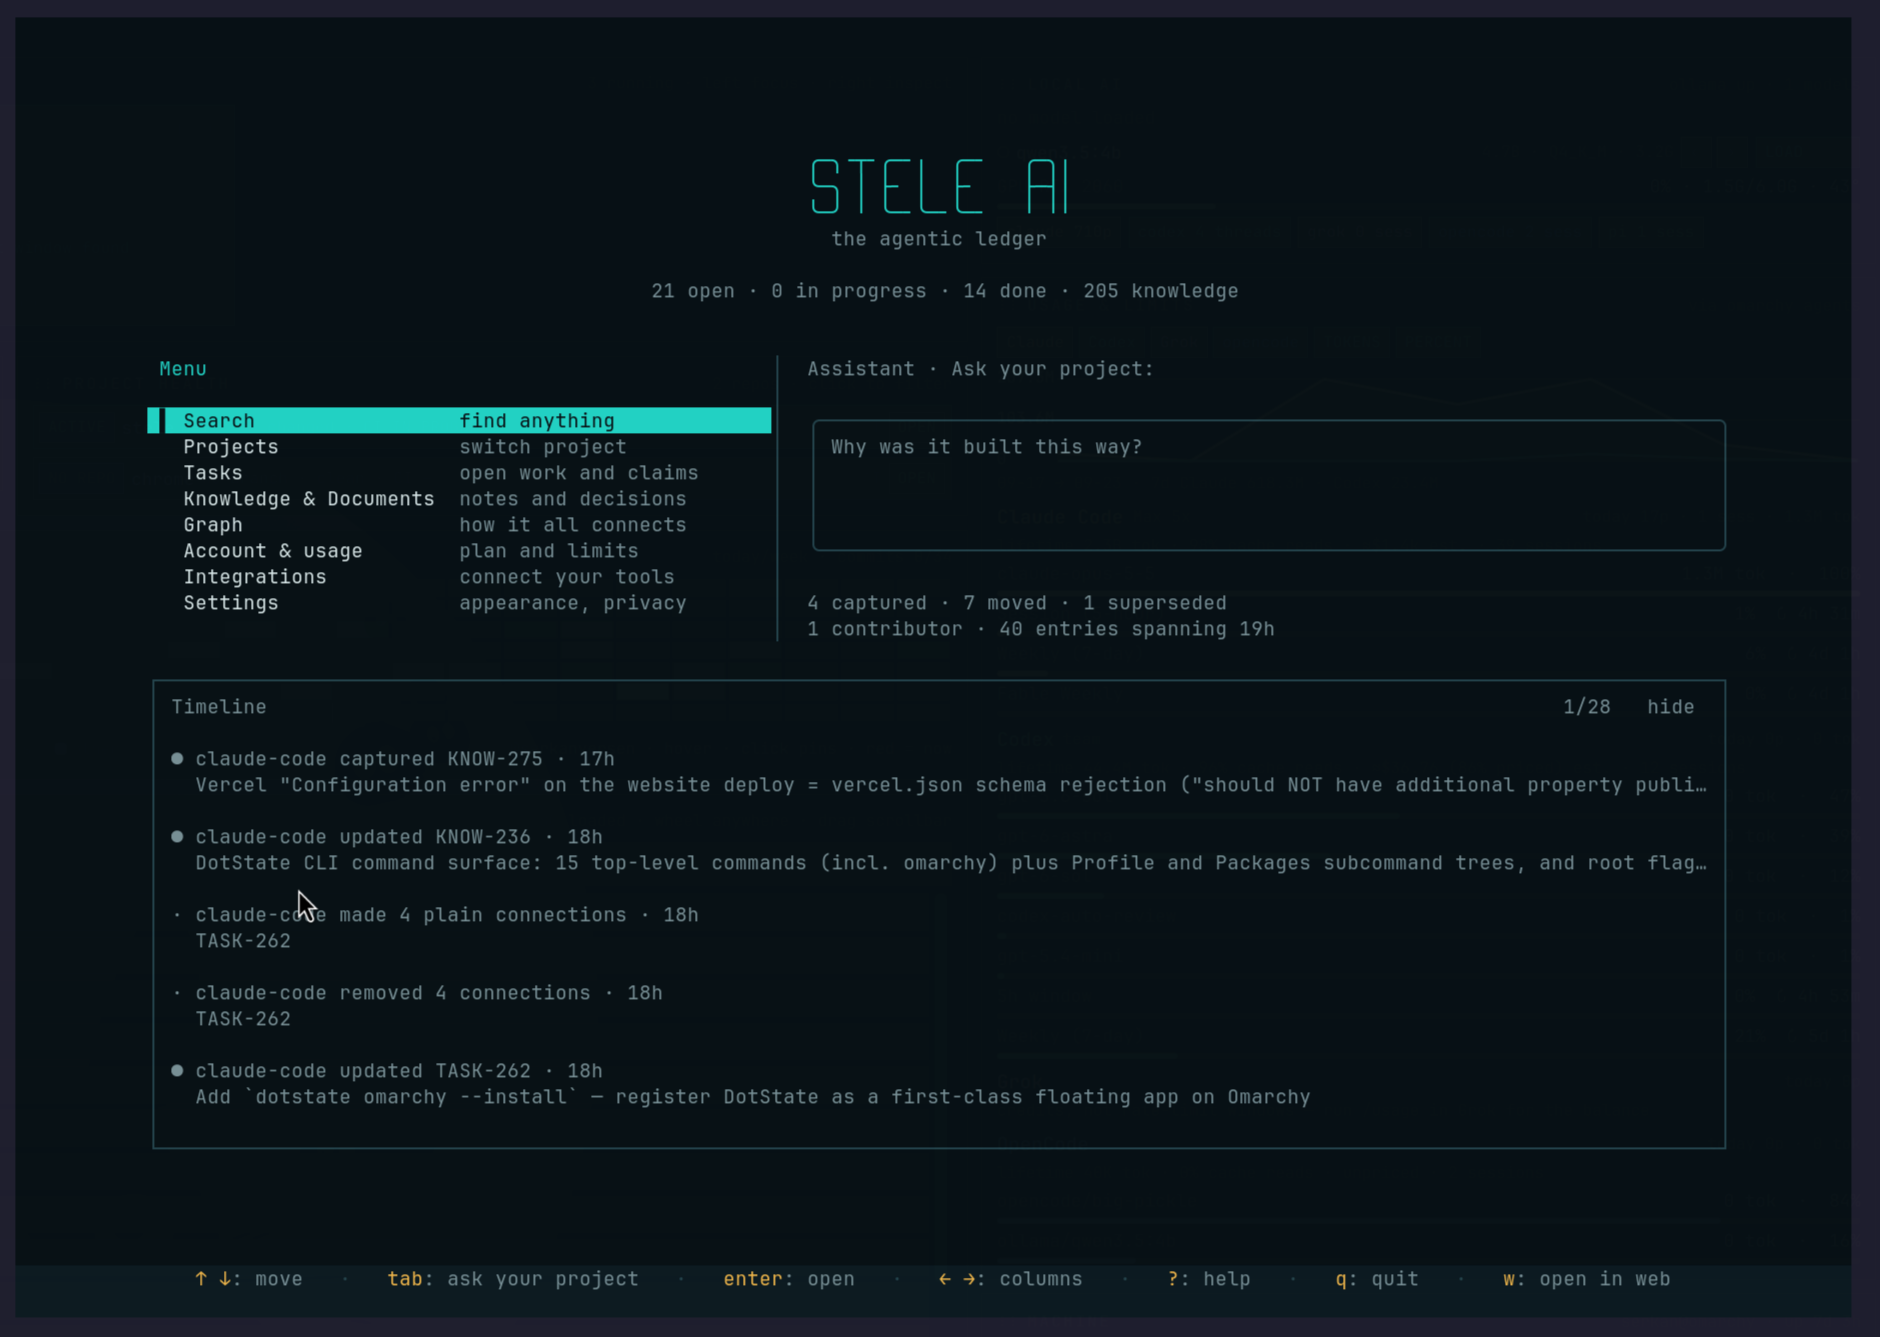Screen dimensions: 1880x1337
Task: Click the up/down arrows move hint
Action: coord(248,1279)
